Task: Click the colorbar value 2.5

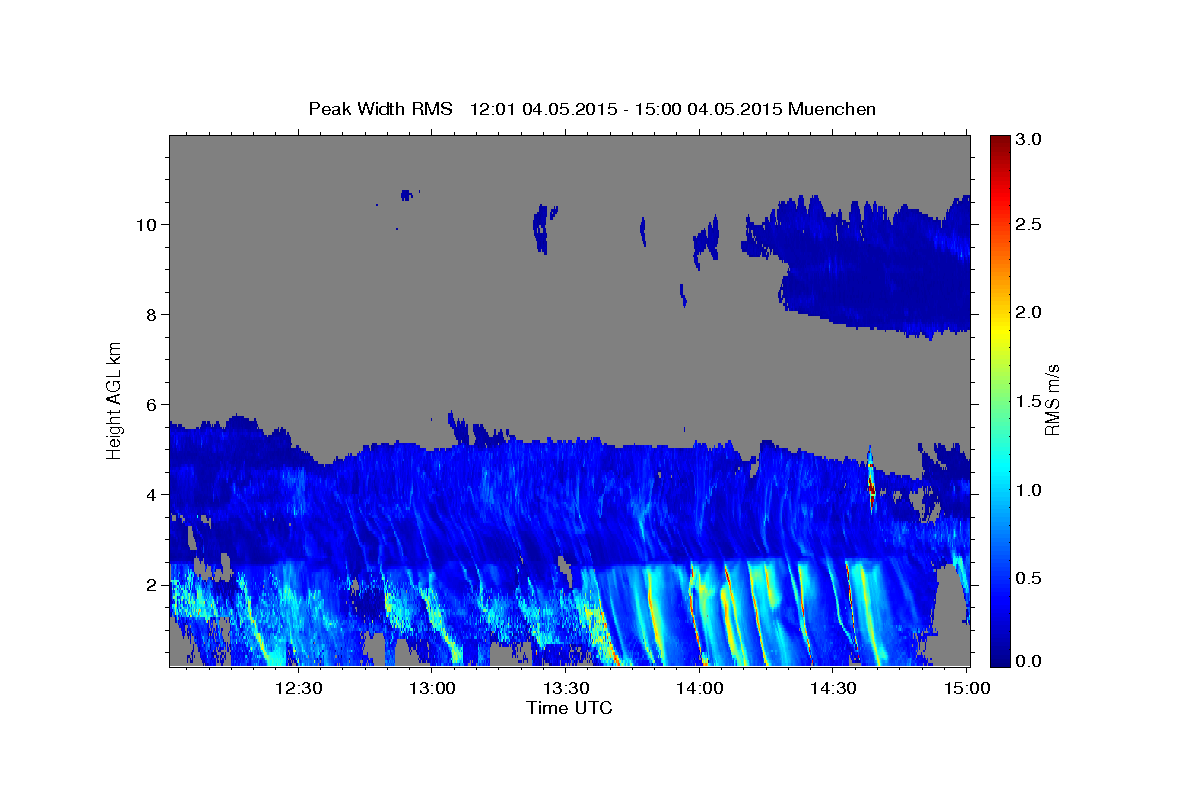Action: (x=1030, y=224)
